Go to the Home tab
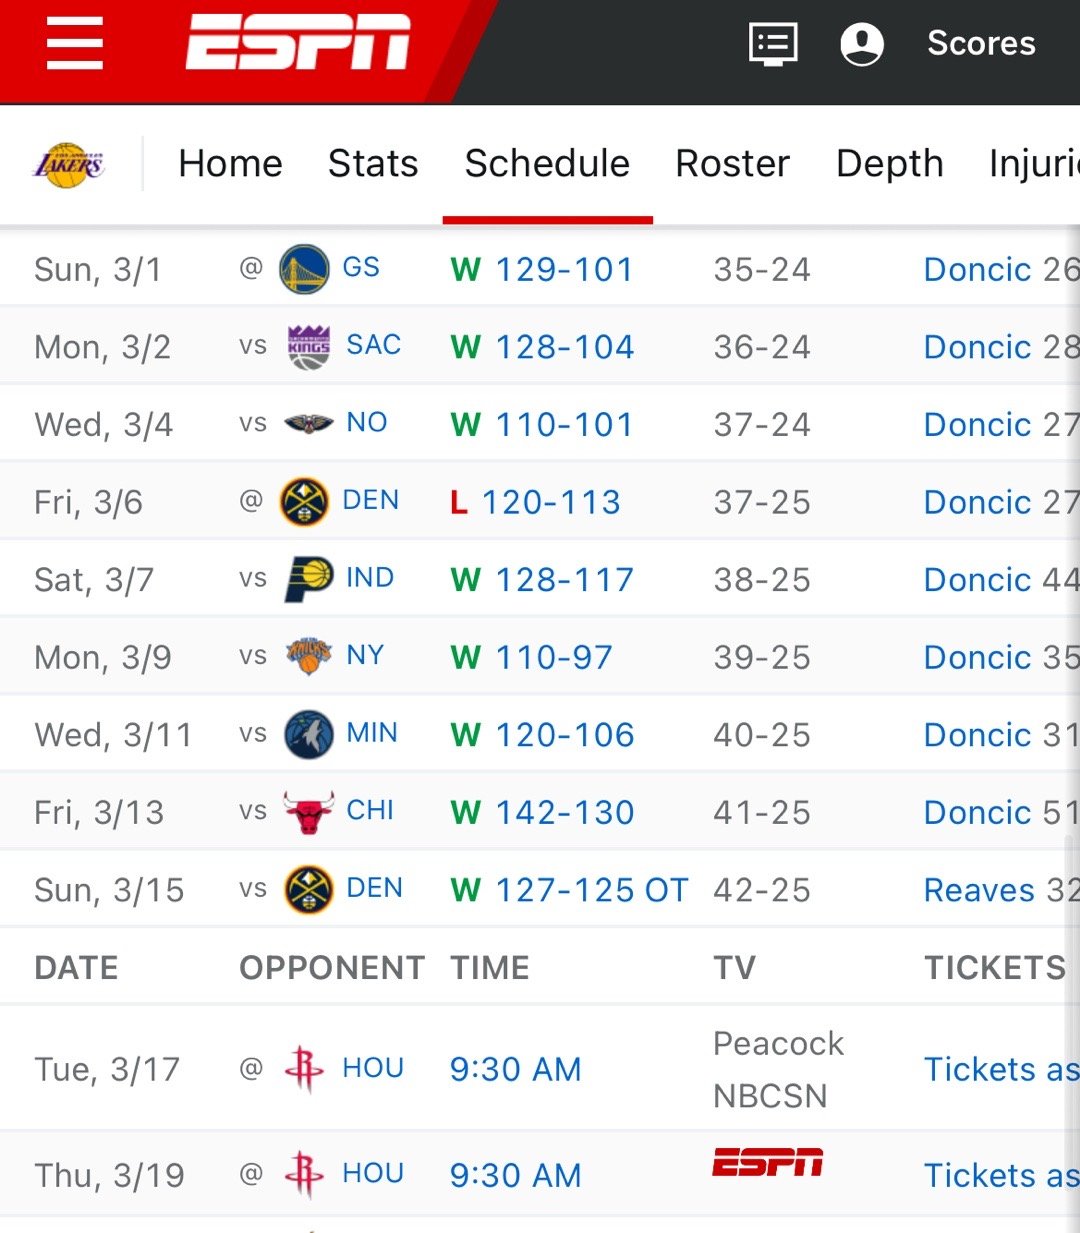 (230, 164)
